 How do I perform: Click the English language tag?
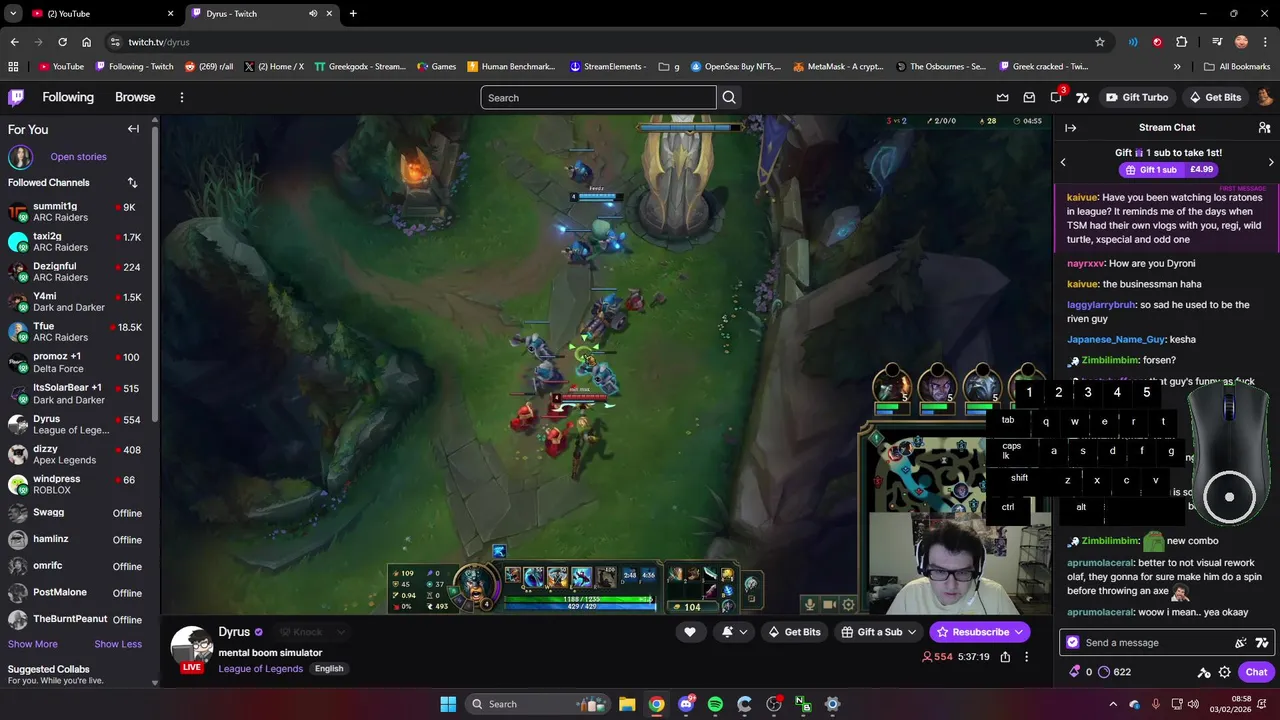(329, 669)
